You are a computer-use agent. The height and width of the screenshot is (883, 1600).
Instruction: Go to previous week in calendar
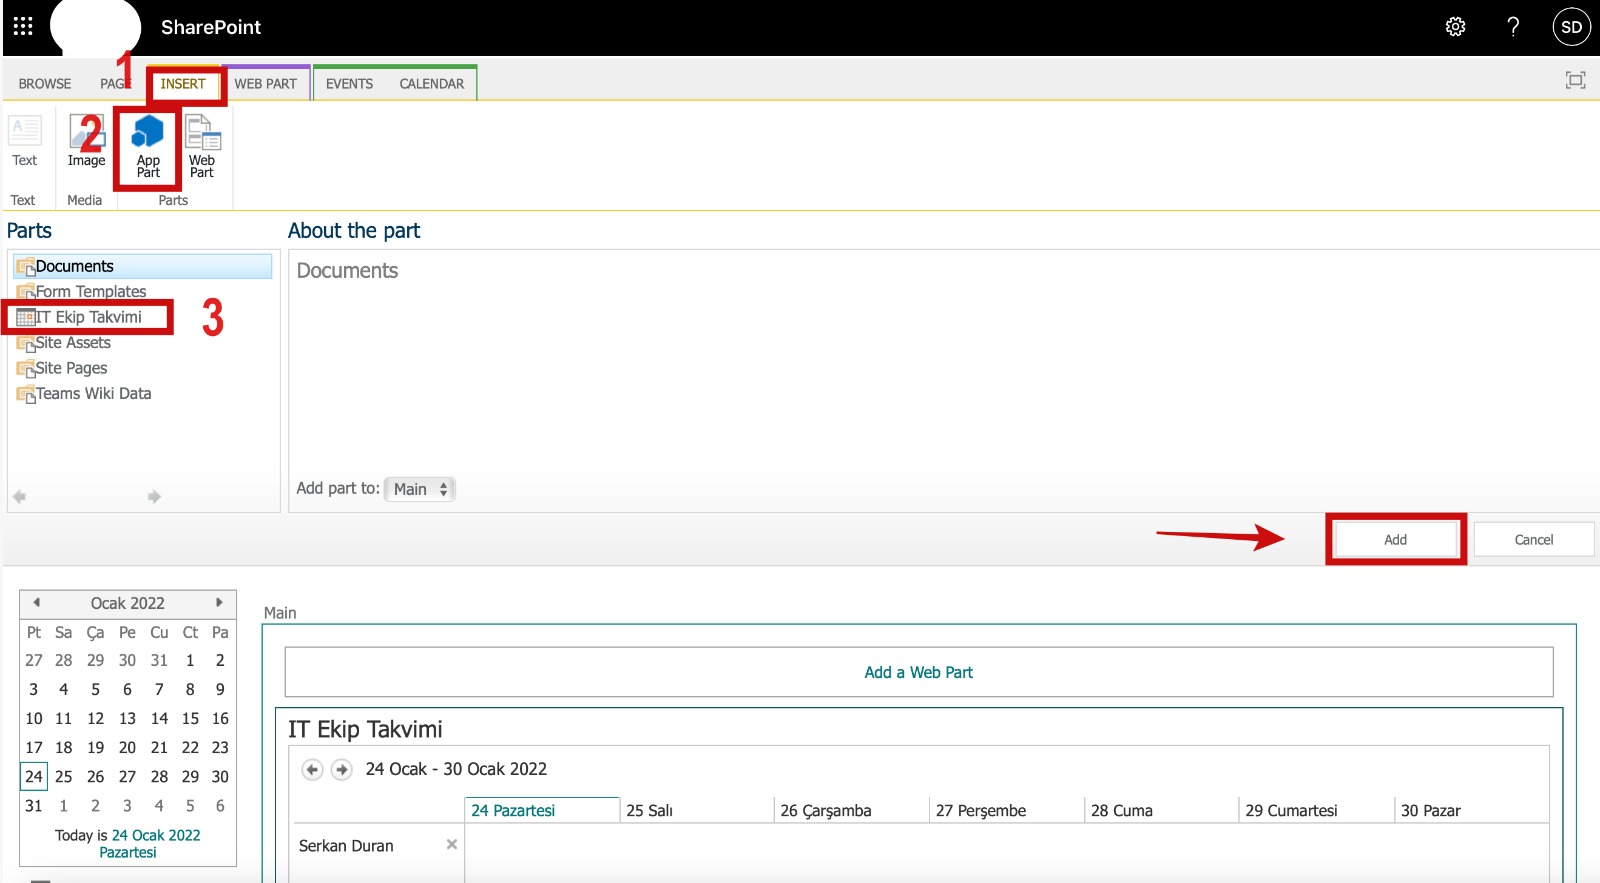[x=312, y=769]
